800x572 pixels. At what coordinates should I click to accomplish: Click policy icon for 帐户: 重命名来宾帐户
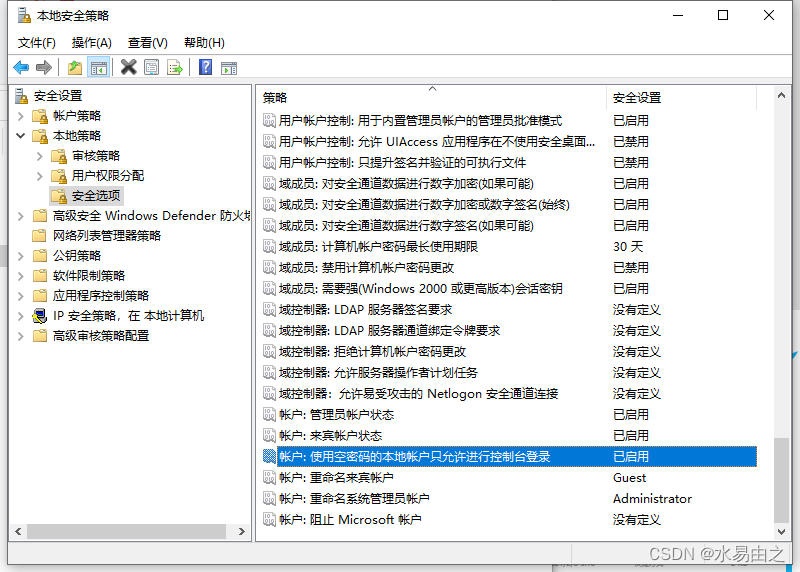[x=269, y=478]
